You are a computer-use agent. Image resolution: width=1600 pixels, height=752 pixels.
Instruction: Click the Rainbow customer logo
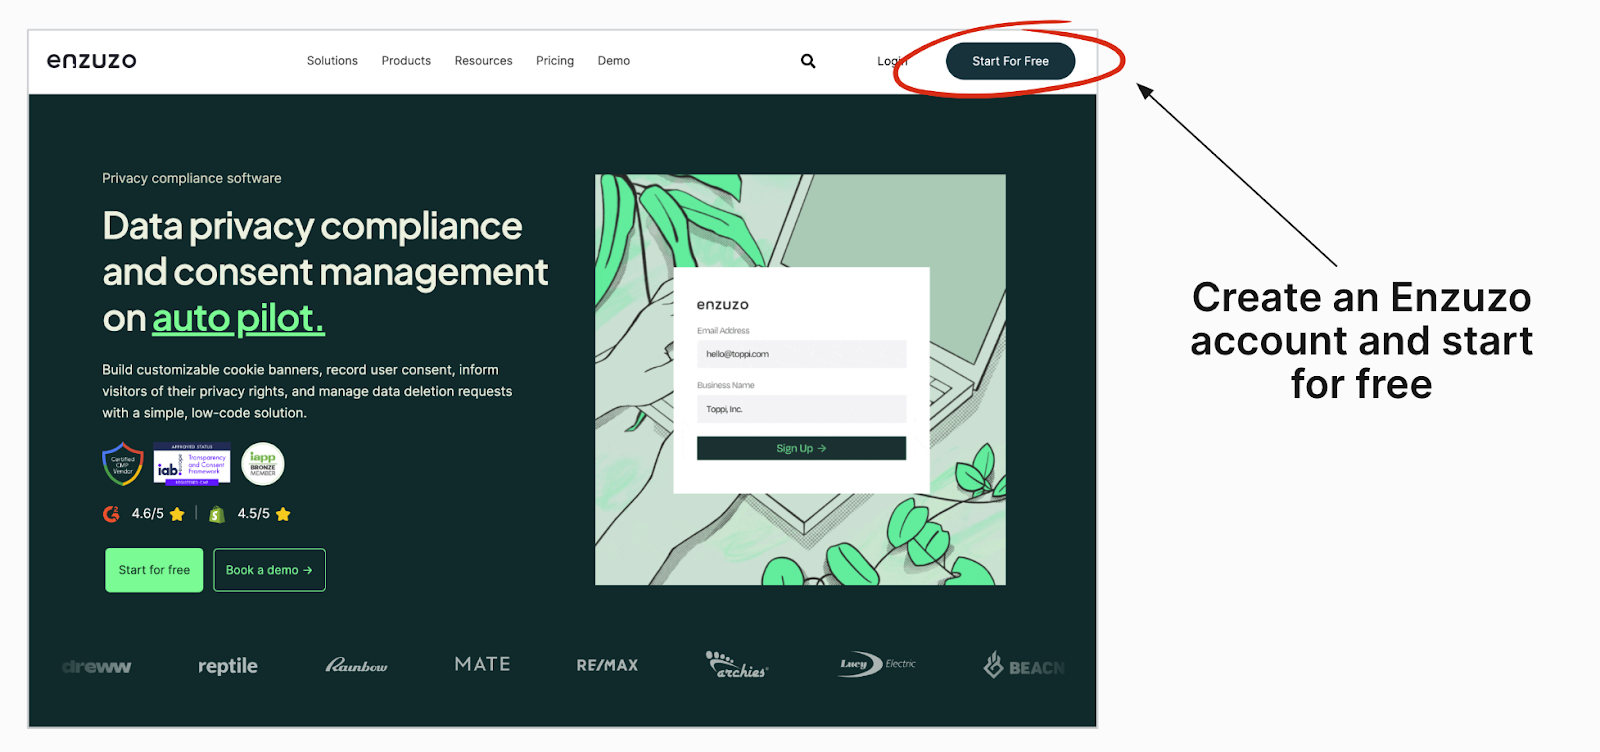click(x=356, y=665)
